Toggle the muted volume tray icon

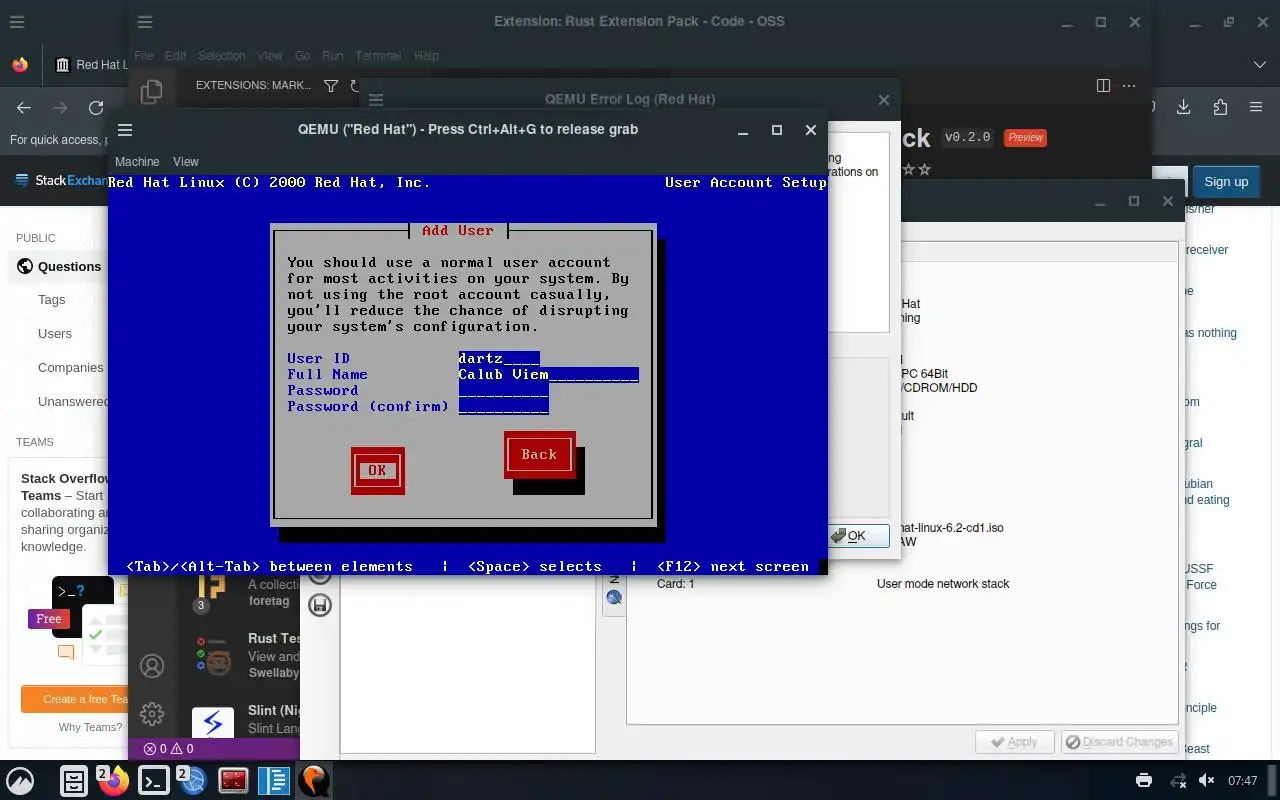click(1207, 781)
